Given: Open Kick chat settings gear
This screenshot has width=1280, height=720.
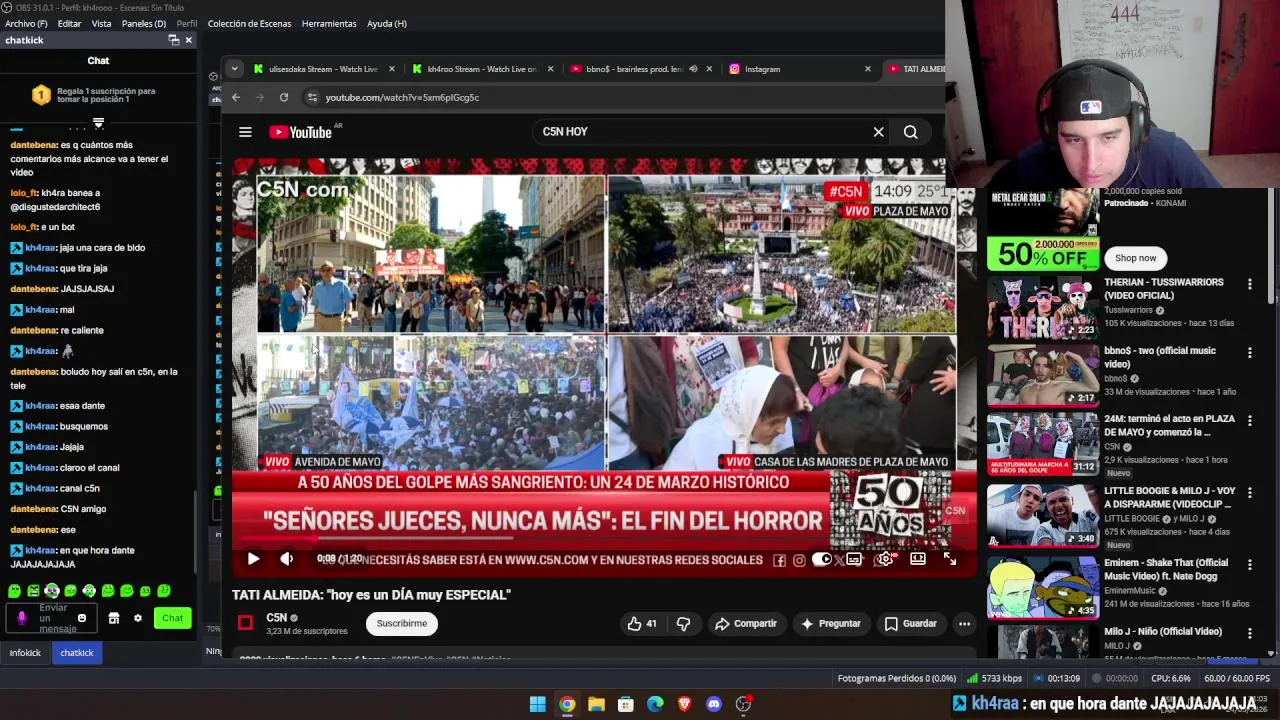Looking at the screenshot, I should coord(138,618).
